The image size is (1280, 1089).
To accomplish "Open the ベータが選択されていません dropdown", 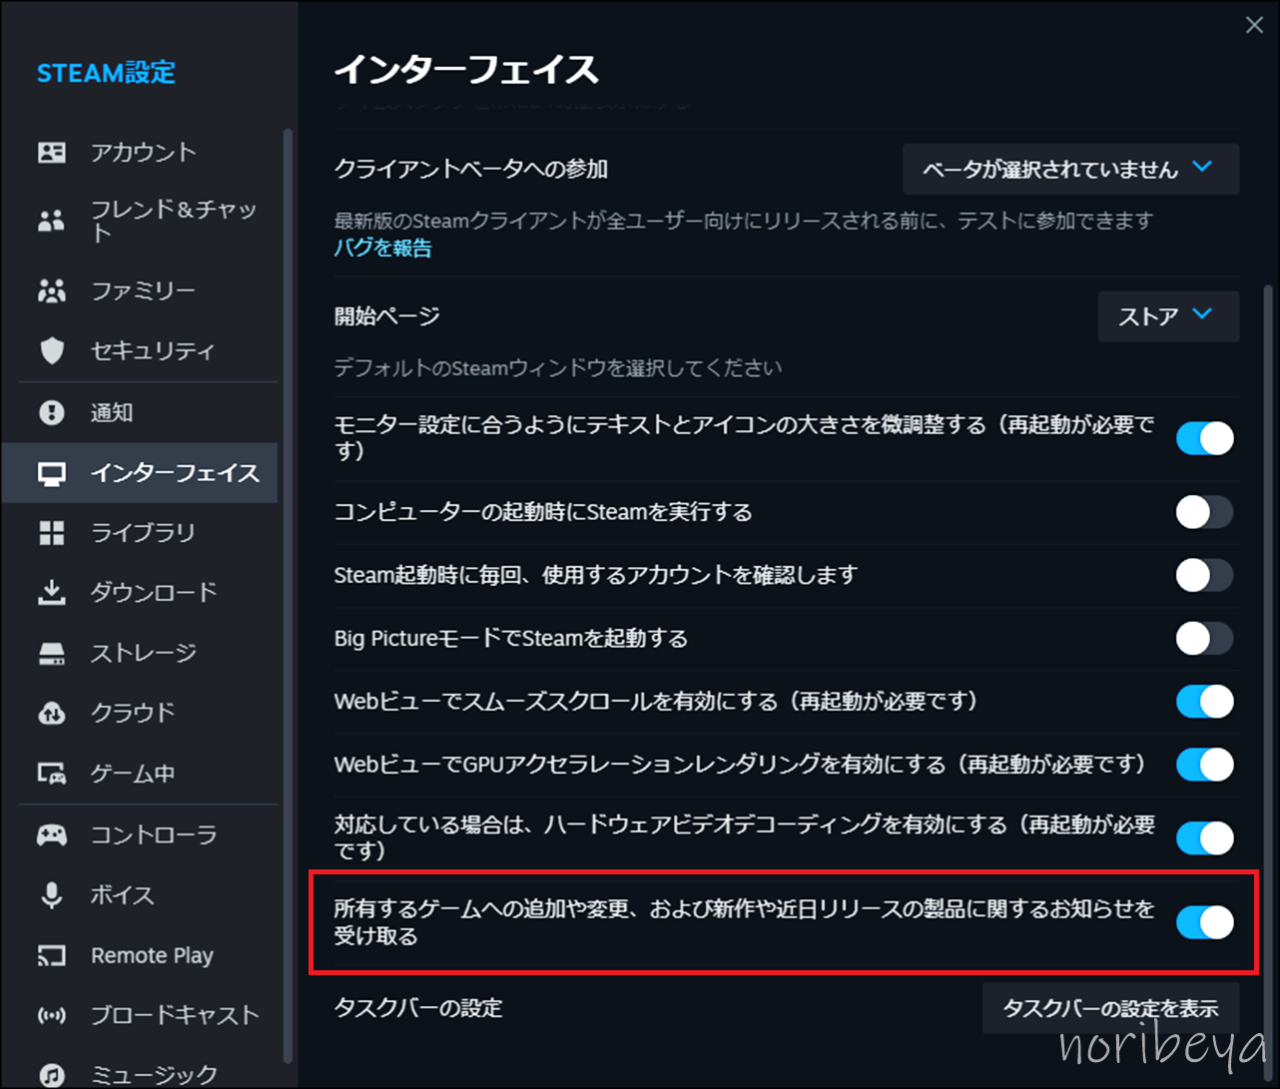I will point(1071,169).
